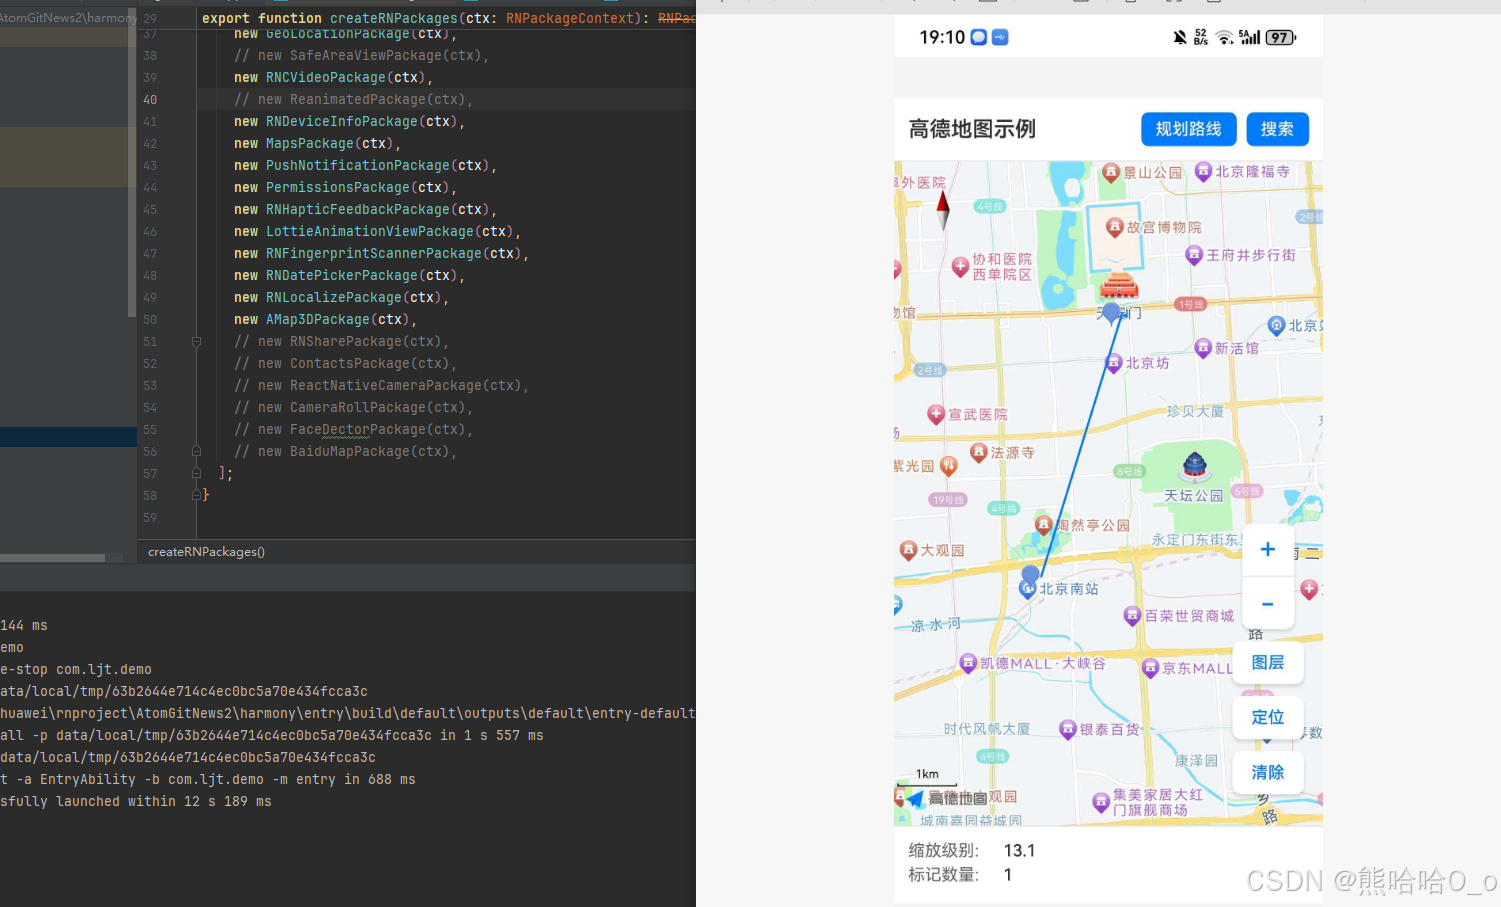Image resolution: width=1501 pixels, height=907 pixels.
Task: Select the 宣武医院 hospital marker
Action: pos(936,414)
